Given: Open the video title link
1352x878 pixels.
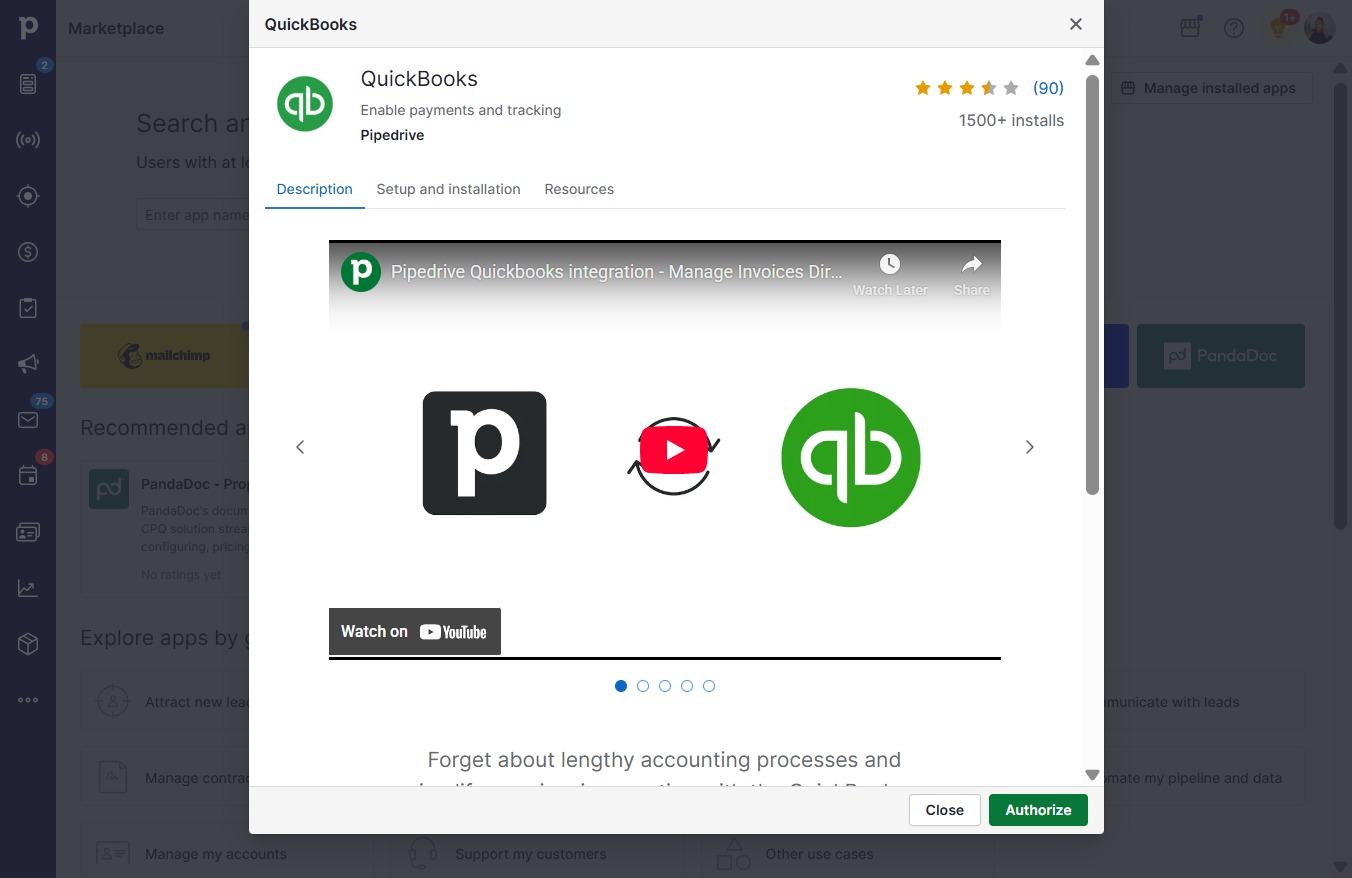Looking at the screenshot, I should [617, 271].
